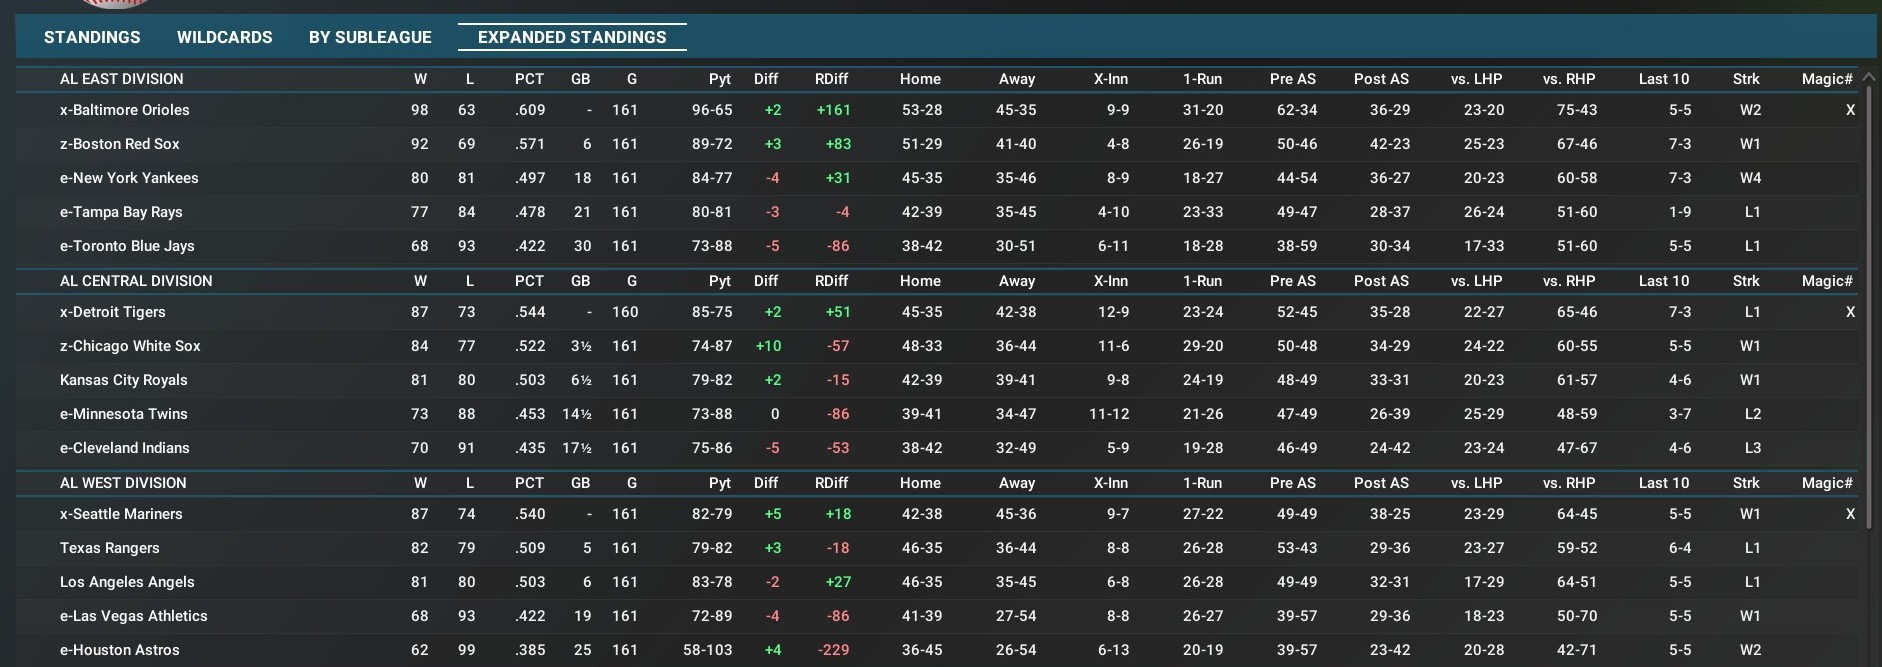Select the By Subleague tab
1882x667 pixels.
click(370, 37)
